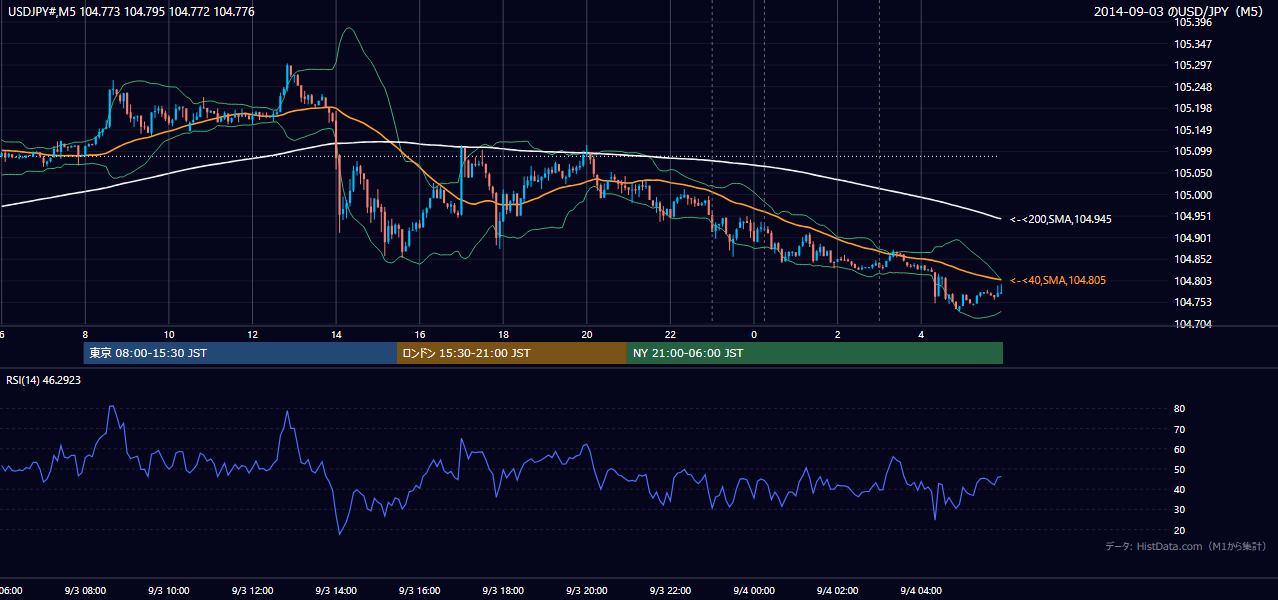Viewport: 1278px width, 600px height.
Task: Click the RSI axis level 60
Action: [x=1180, y=449]
